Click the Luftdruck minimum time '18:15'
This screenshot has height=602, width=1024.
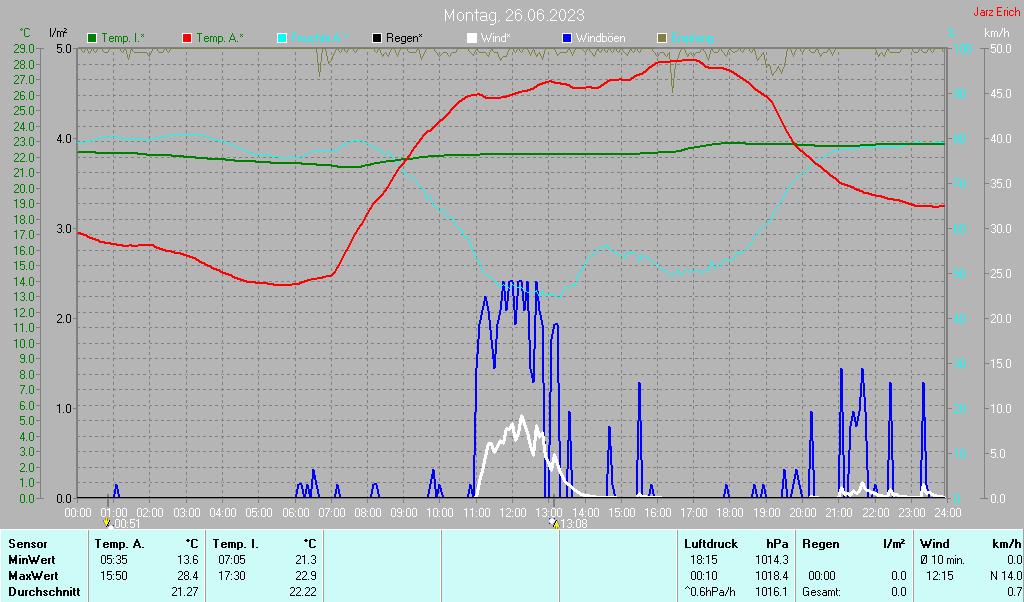click(703, 560)
